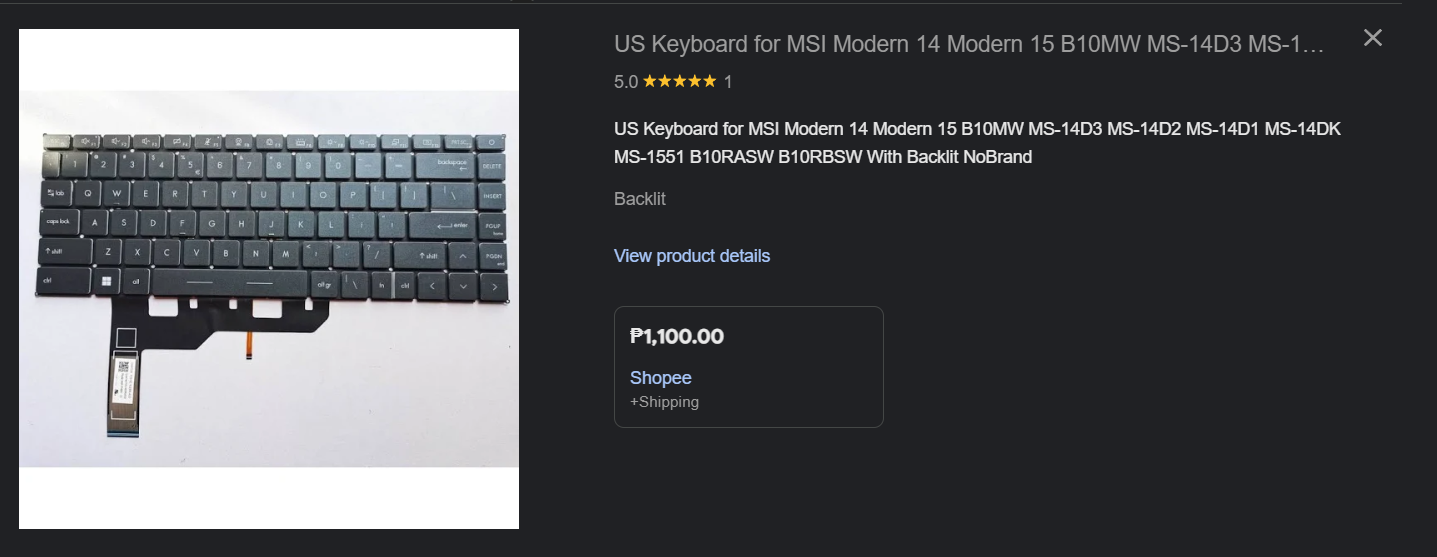The height and width of the screenshot is (557, 1437).
Task: Click the Backlit variant label
Action: tap(639, 199)
